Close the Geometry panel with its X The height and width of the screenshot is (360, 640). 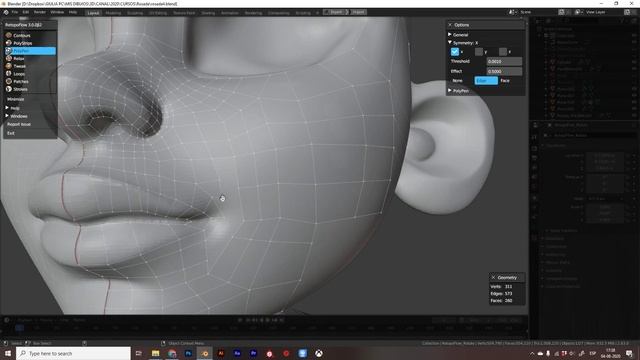coord(493,278)
